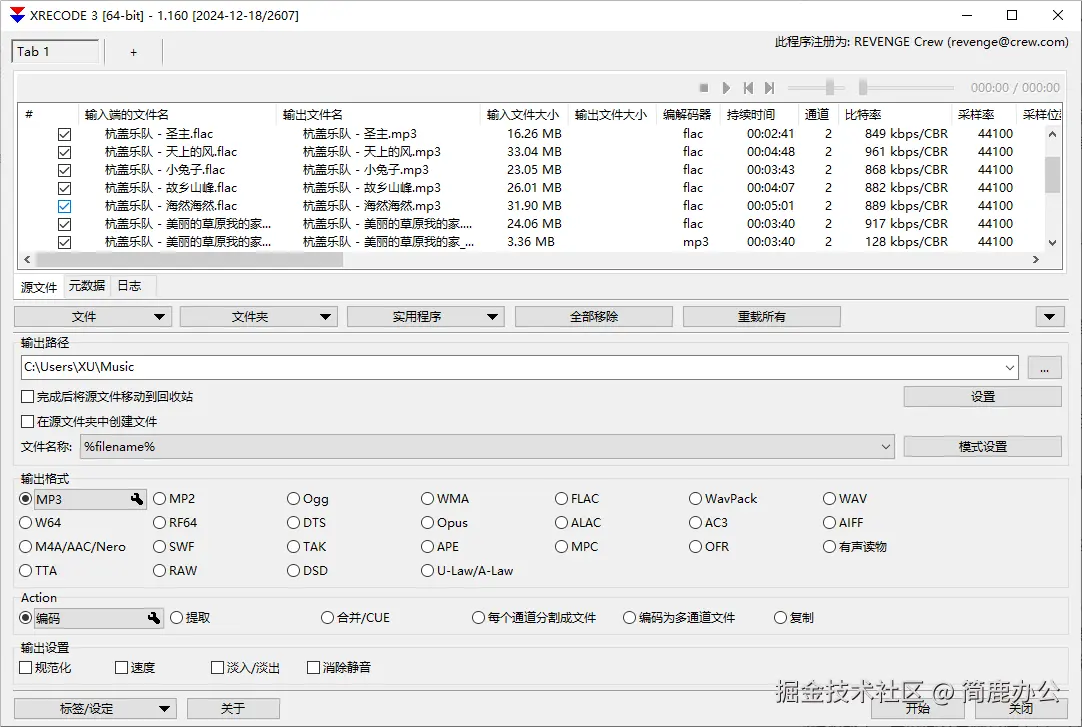1082x727 pixels.
Task: Click the XRECODE app logo icon
Action: pos(17,14)
